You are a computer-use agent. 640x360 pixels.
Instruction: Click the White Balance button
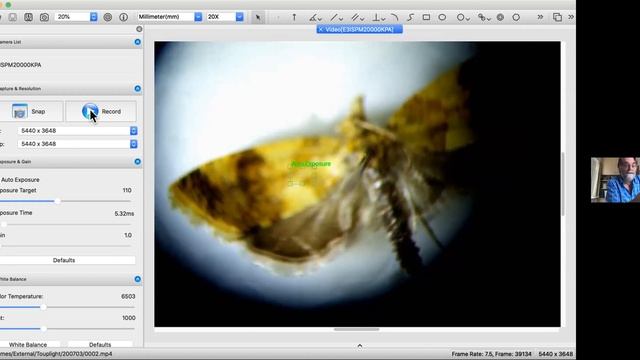28,345
